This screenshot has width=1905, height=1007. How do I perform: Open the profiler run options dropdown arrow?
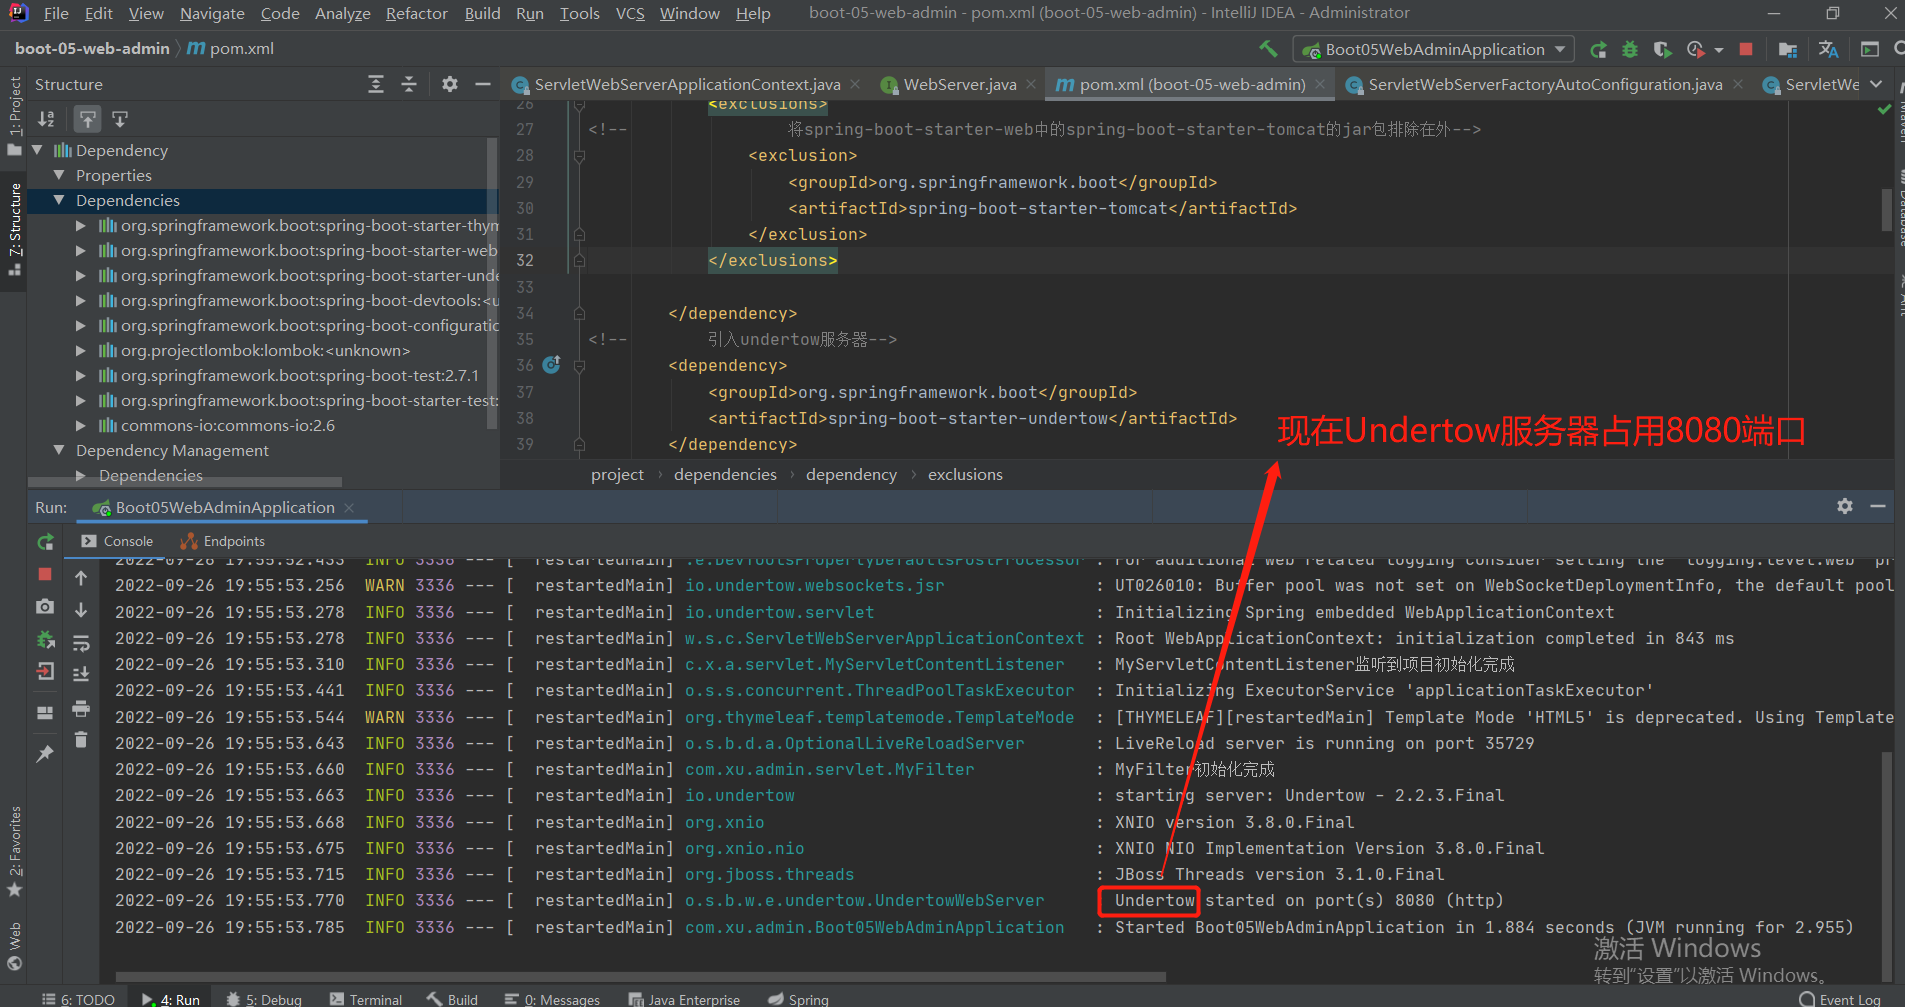coord(1719,49)
